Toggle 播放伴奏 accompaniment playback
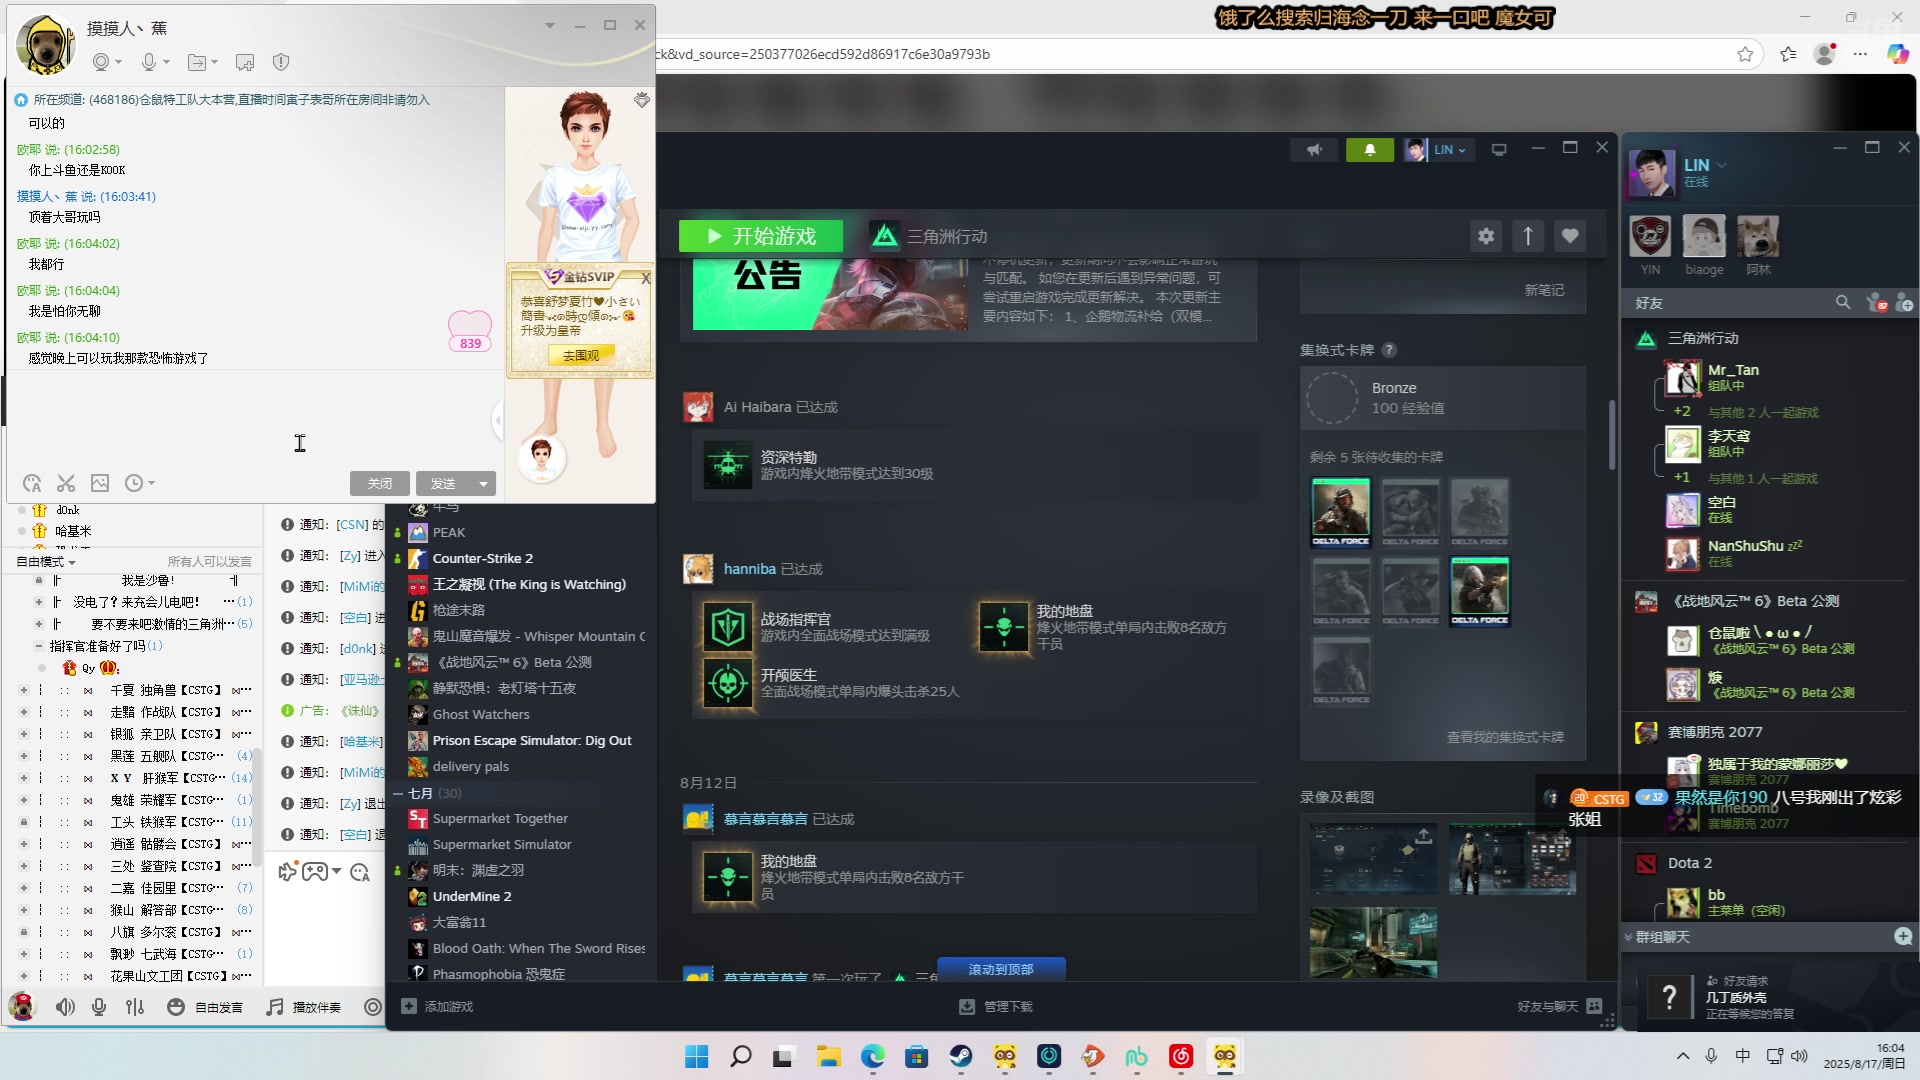 pos(304,1007)
